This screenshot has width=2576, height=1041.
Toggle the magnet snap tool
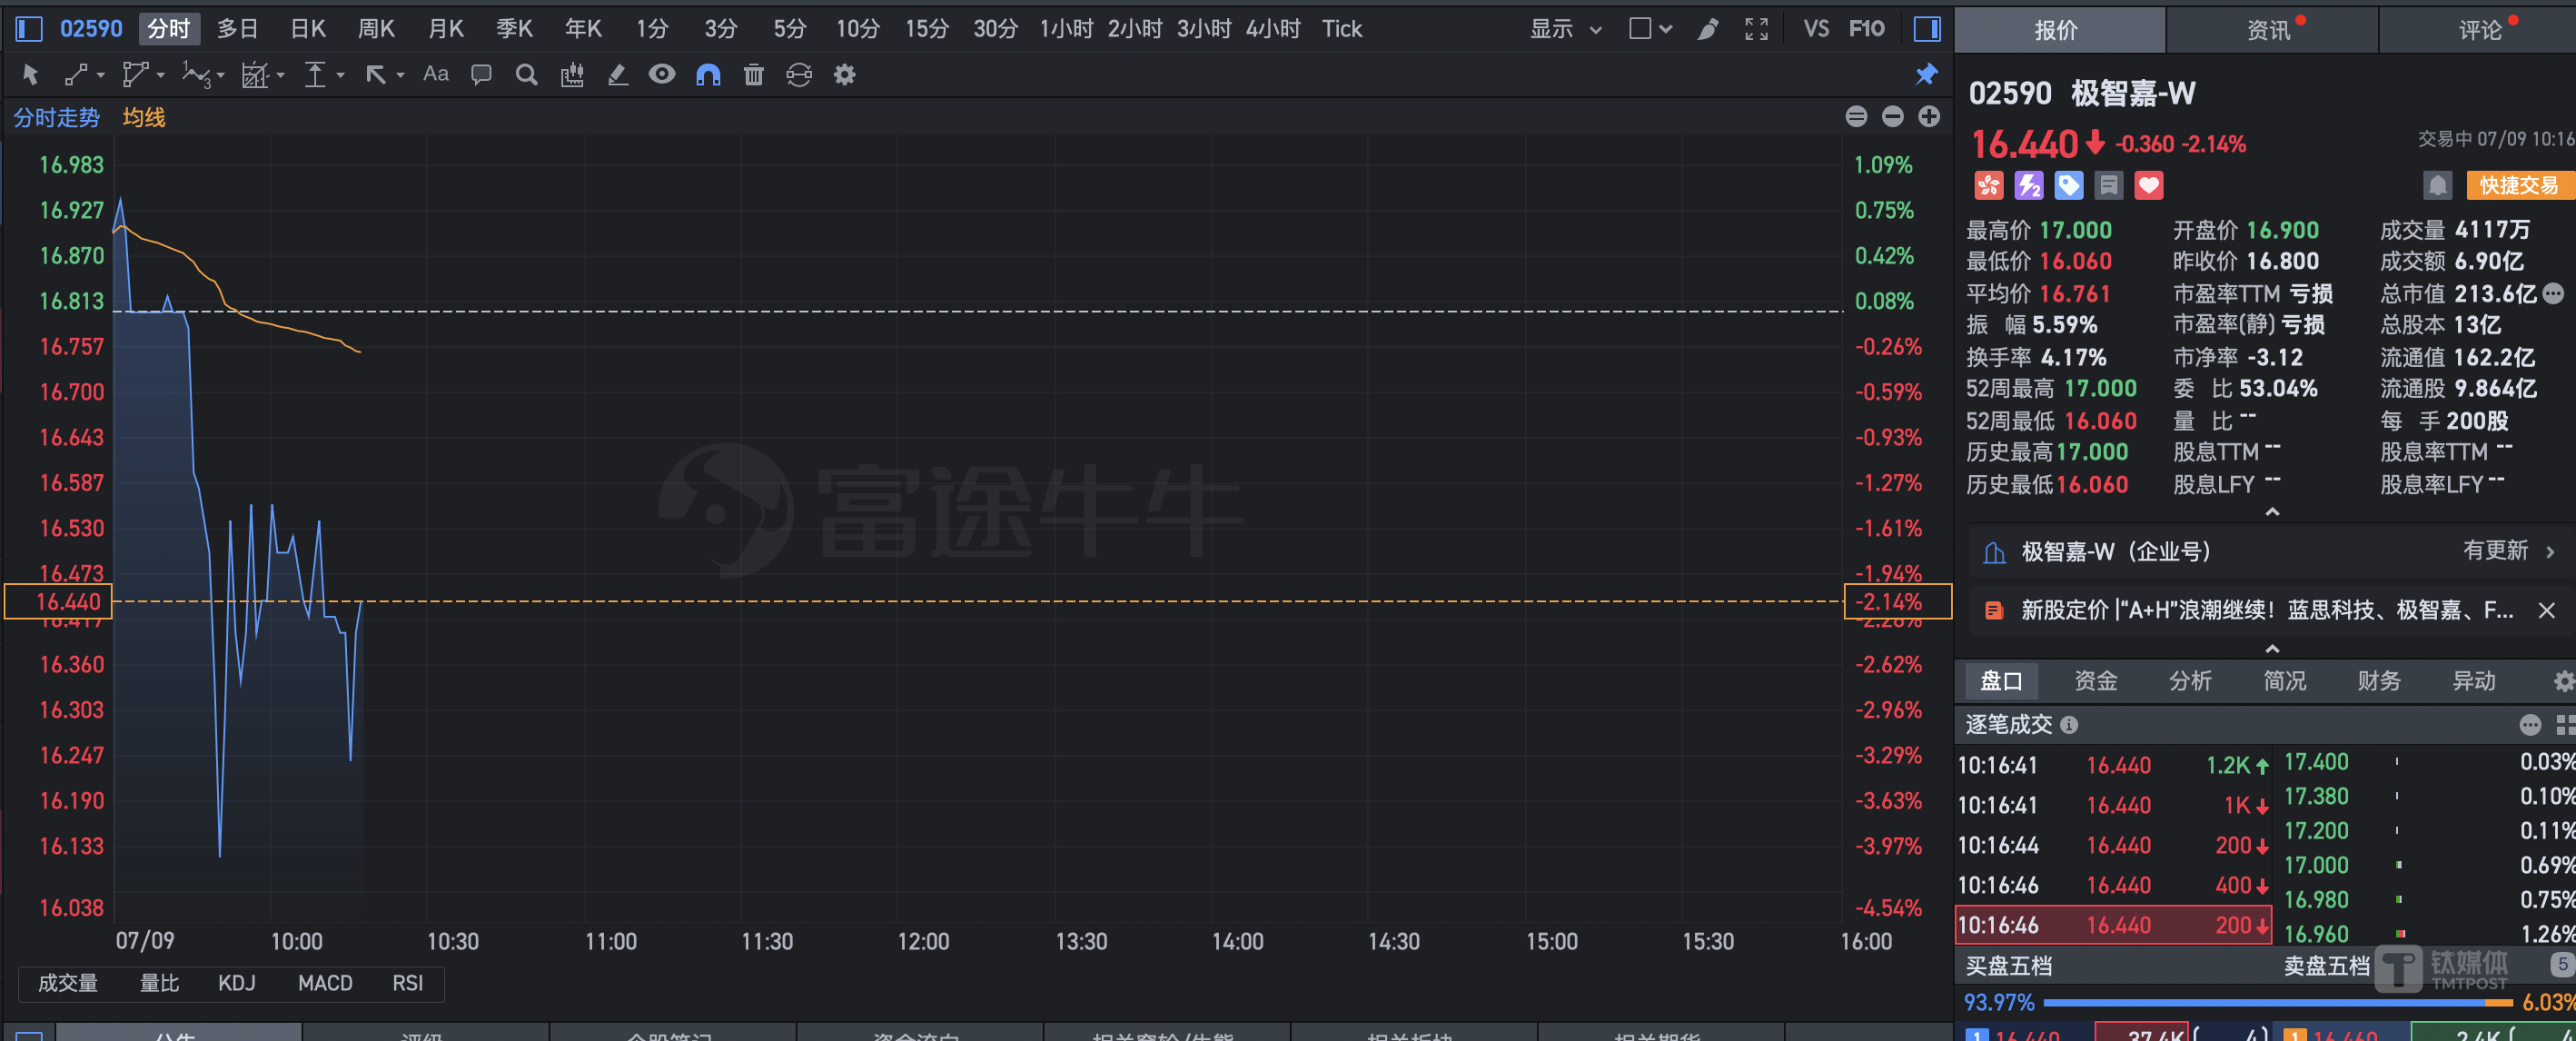click(x=708, y=74)
